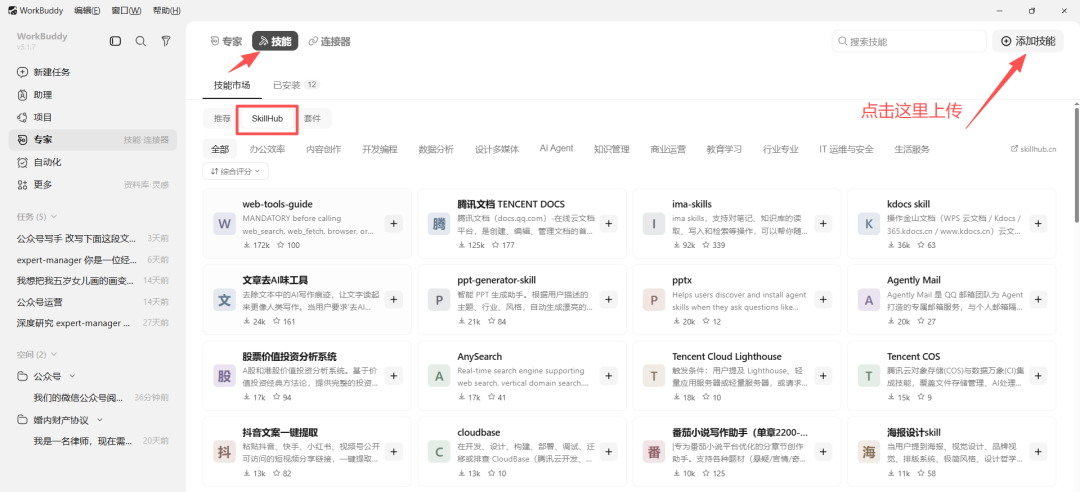The height and width of the screenshot is (492, 1080).
Task: Toggle the sidebar panel icon
Action: (115, 41)
